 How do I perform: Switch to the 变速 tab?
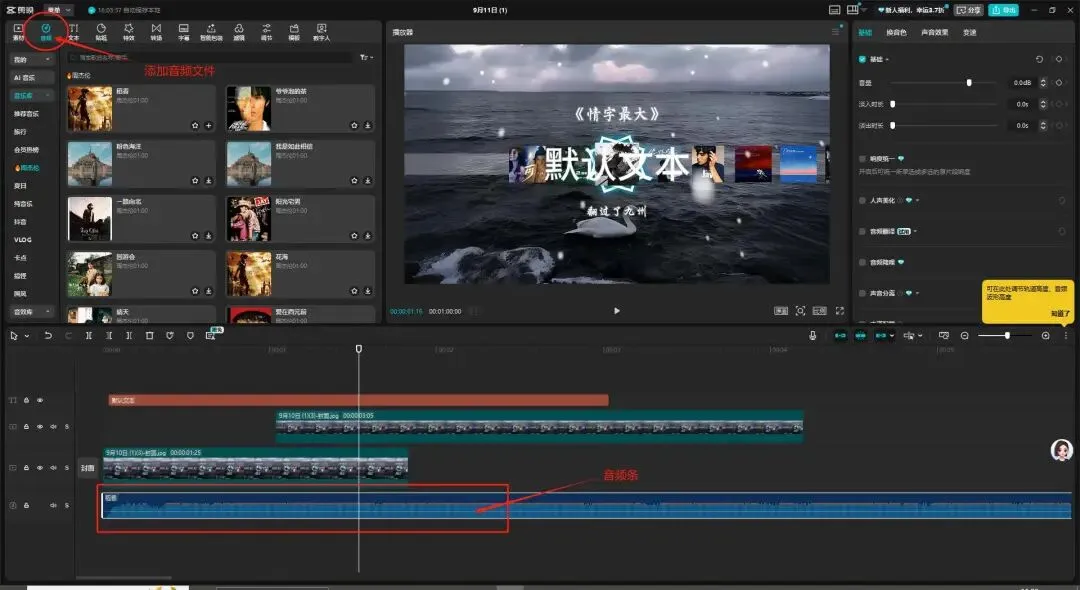pyautogui.click(x=969, y=32)
